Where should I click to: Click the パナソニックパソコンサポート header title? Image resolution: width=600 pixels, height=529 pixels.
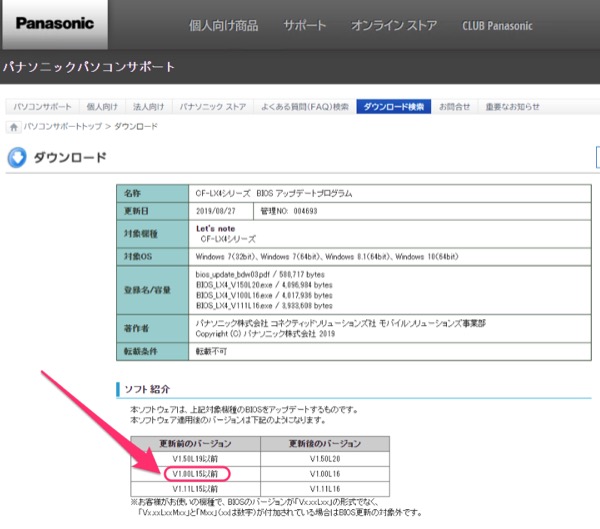(x=89, y=67)
